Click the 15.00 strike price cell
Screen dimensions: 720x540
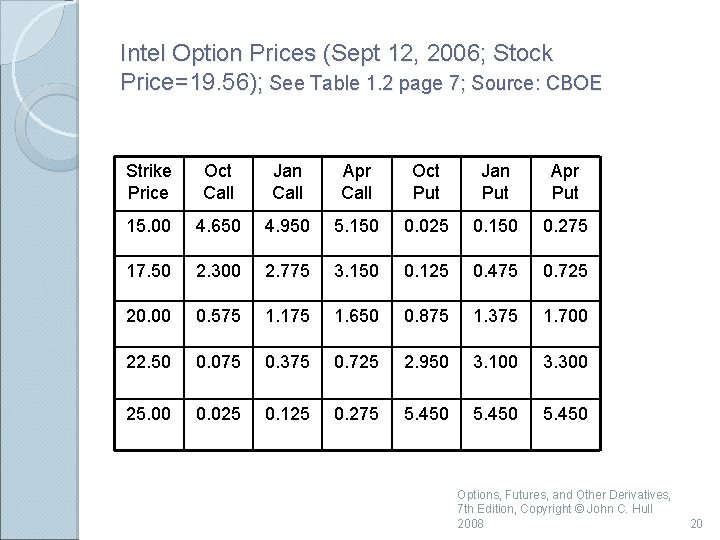click(x=149, y=234)
